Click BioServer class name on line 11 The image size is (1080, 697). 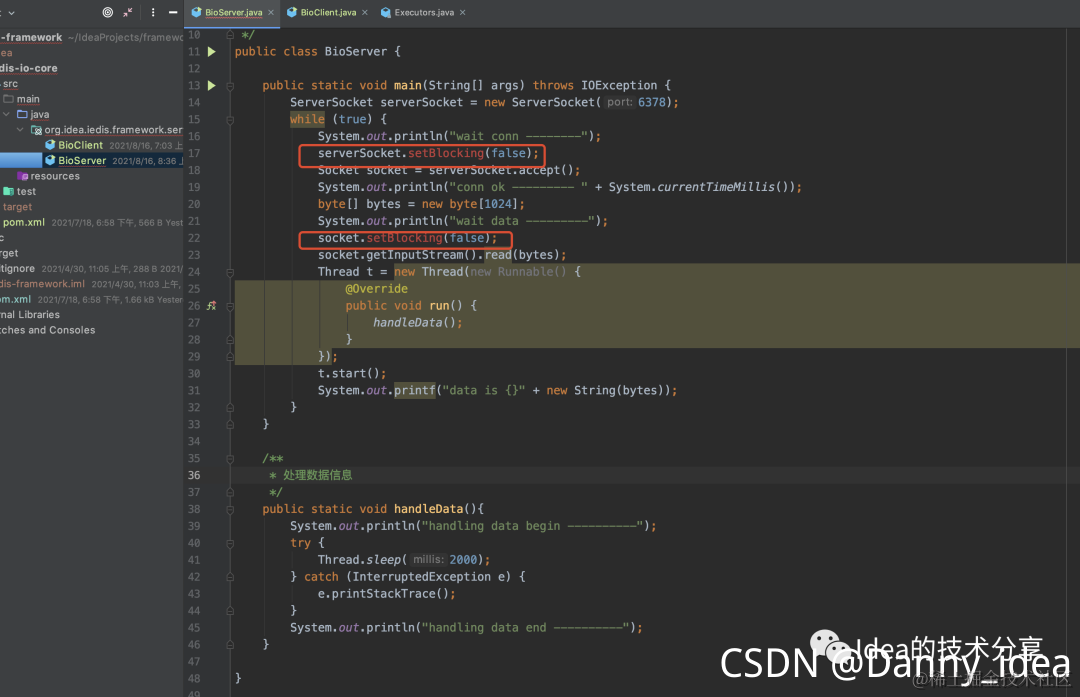[x=355, y=52]
